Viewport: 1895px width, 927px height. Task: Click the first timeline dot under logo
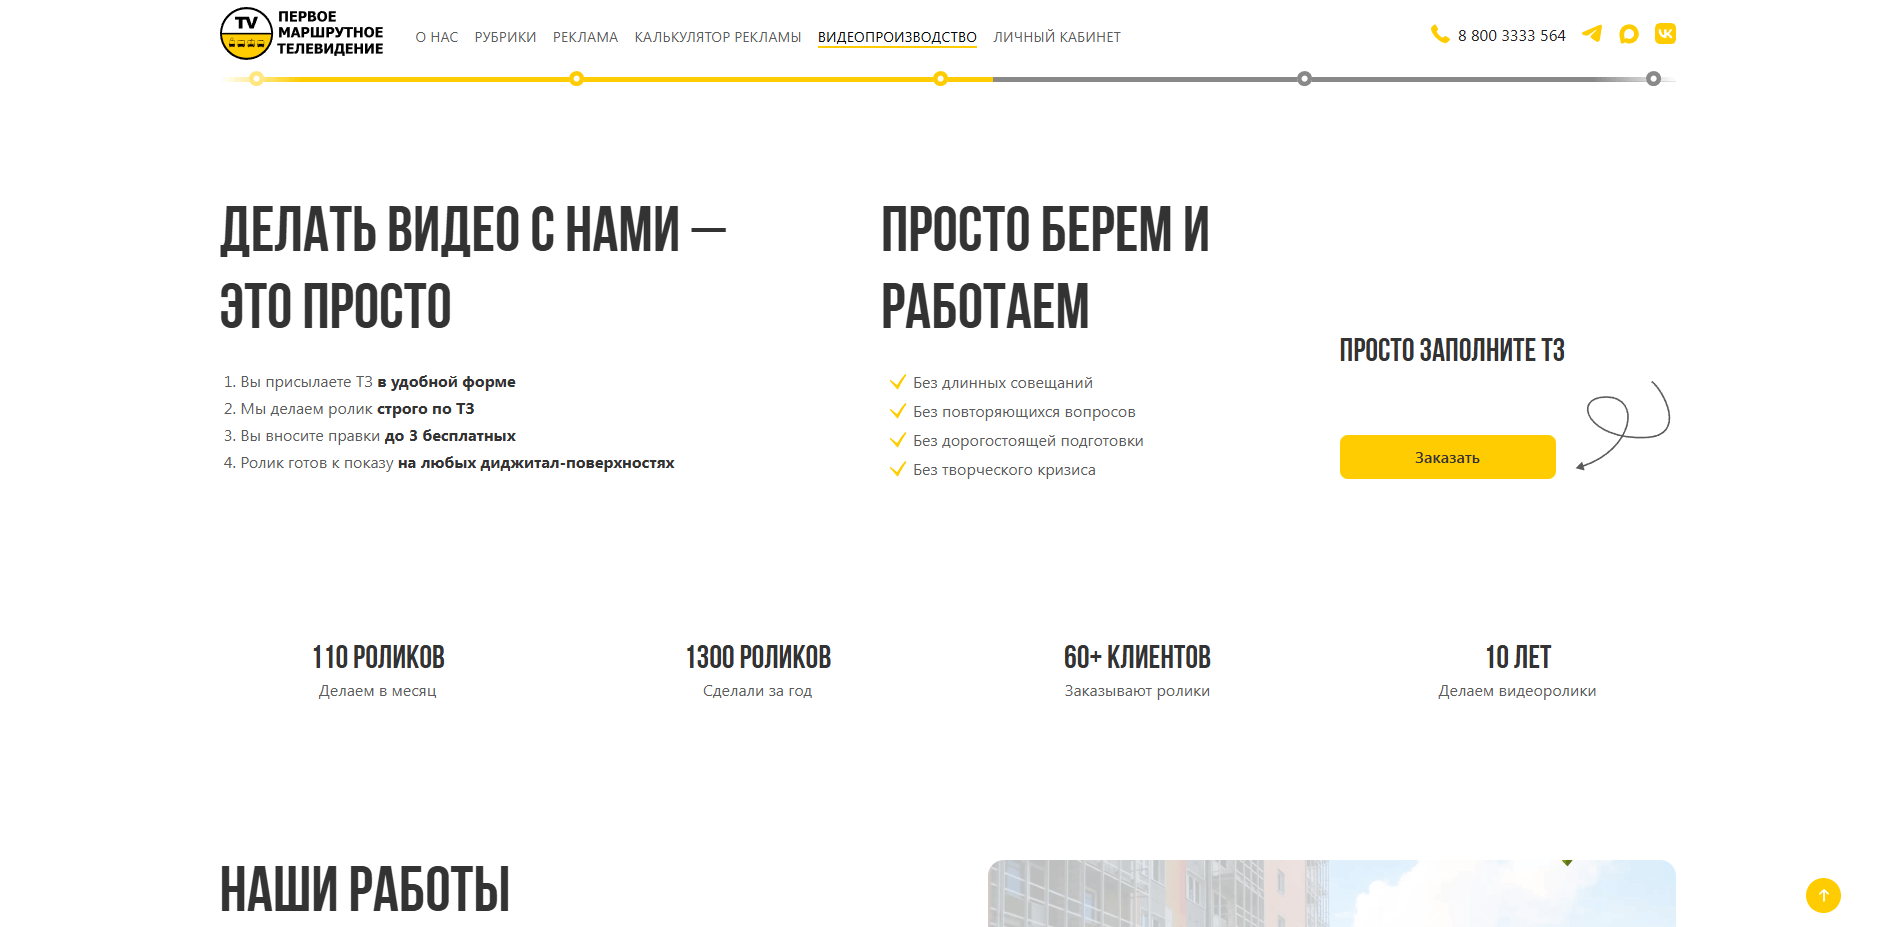[257, 79]
